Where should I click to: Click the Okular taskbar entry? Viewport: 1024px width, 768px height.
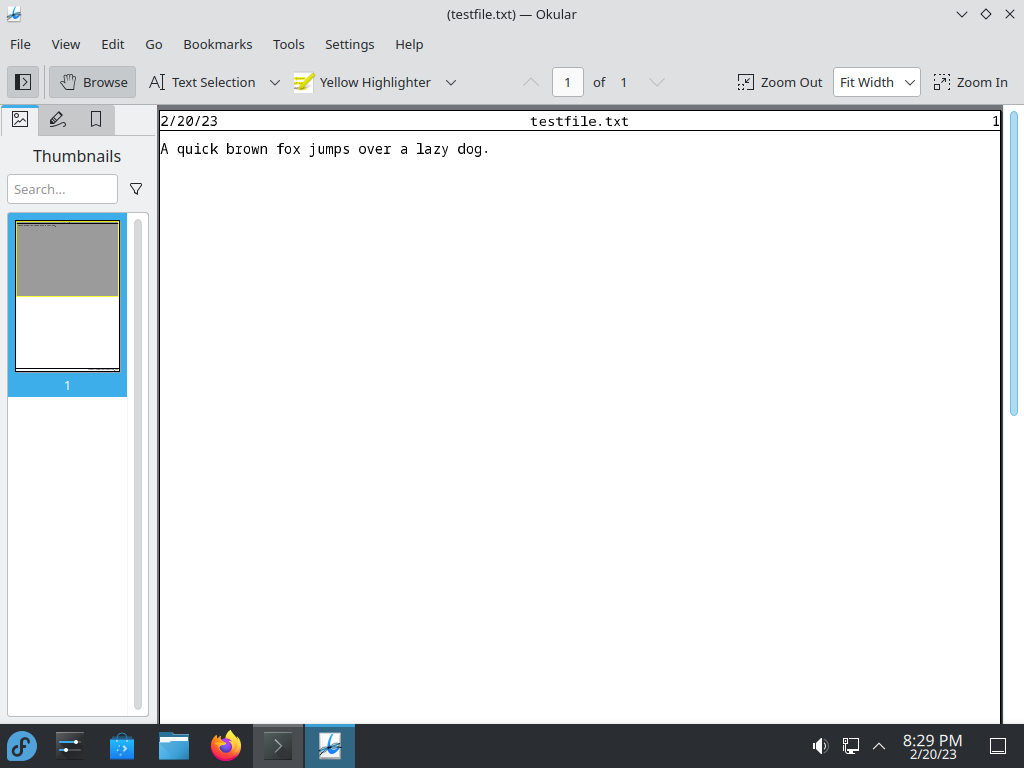(330, 746)
